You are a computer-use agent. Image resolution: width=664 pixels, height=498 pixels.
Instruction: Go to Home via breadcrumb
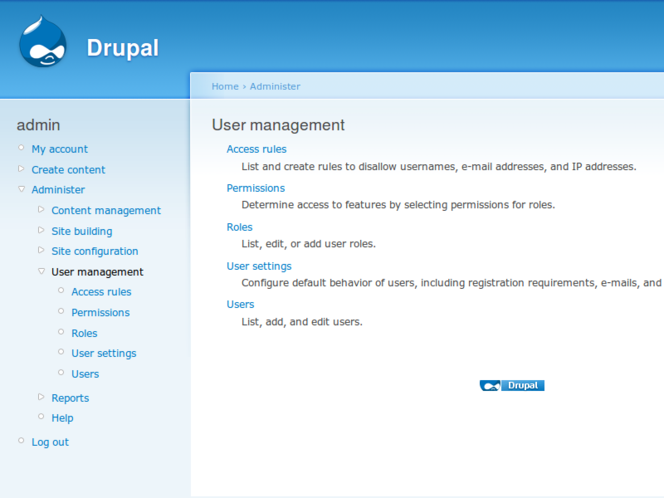[x=224, y=86]
